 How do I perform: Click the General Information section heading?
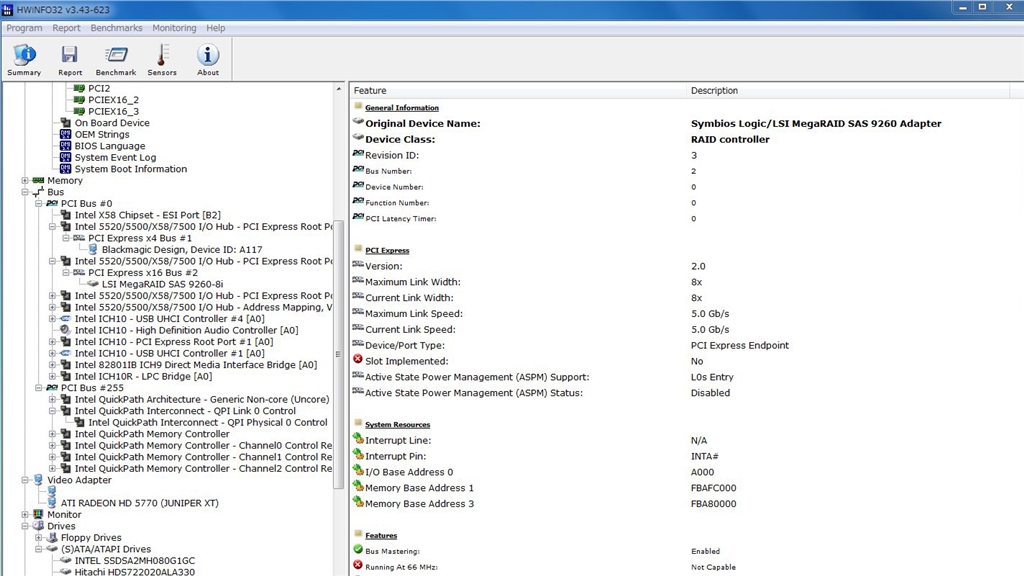point(402,108)
